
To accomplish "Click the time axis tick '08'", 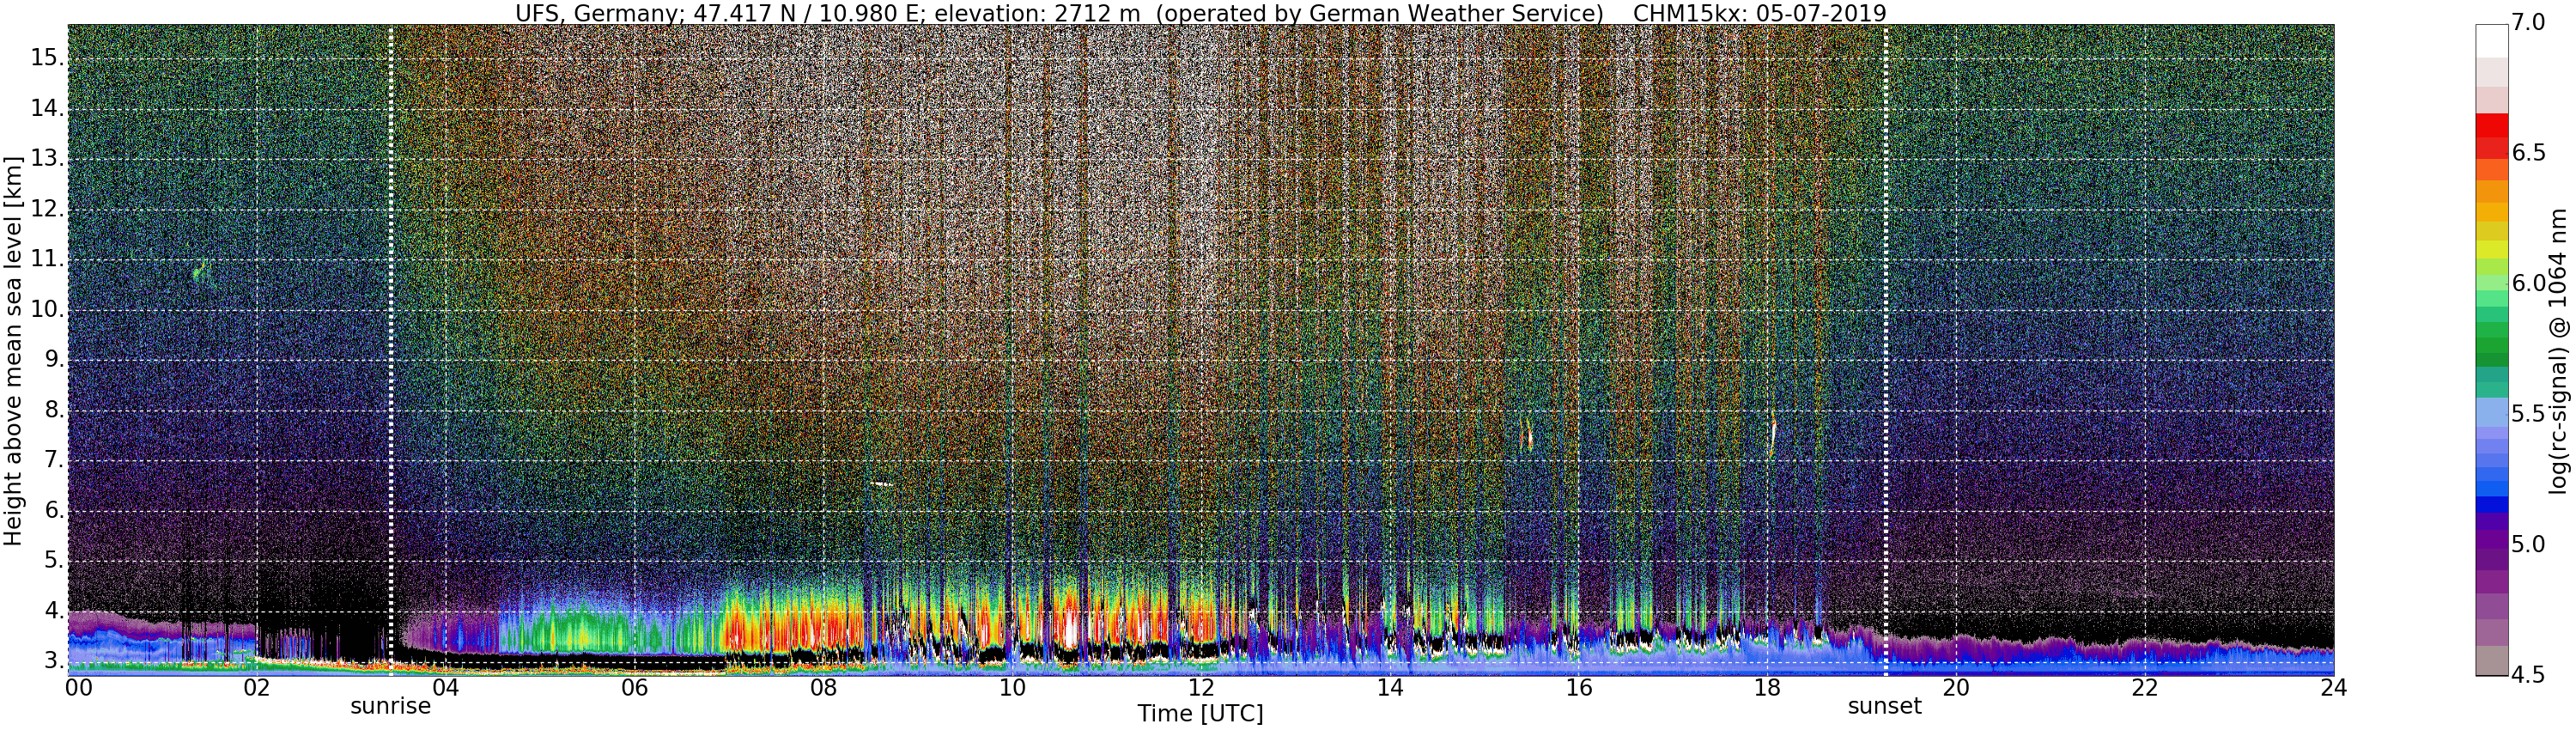I will click(823, 688).
